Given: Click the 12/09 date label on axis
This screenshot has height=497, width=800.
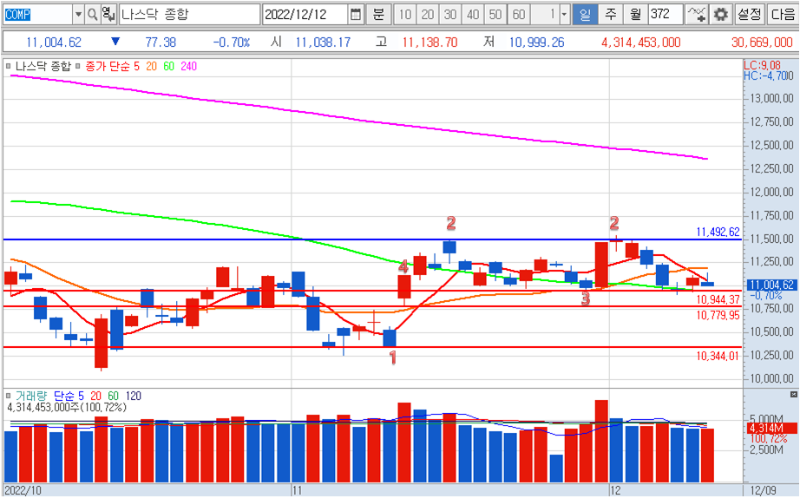Looking at the screenshot, I should point(763,490).
